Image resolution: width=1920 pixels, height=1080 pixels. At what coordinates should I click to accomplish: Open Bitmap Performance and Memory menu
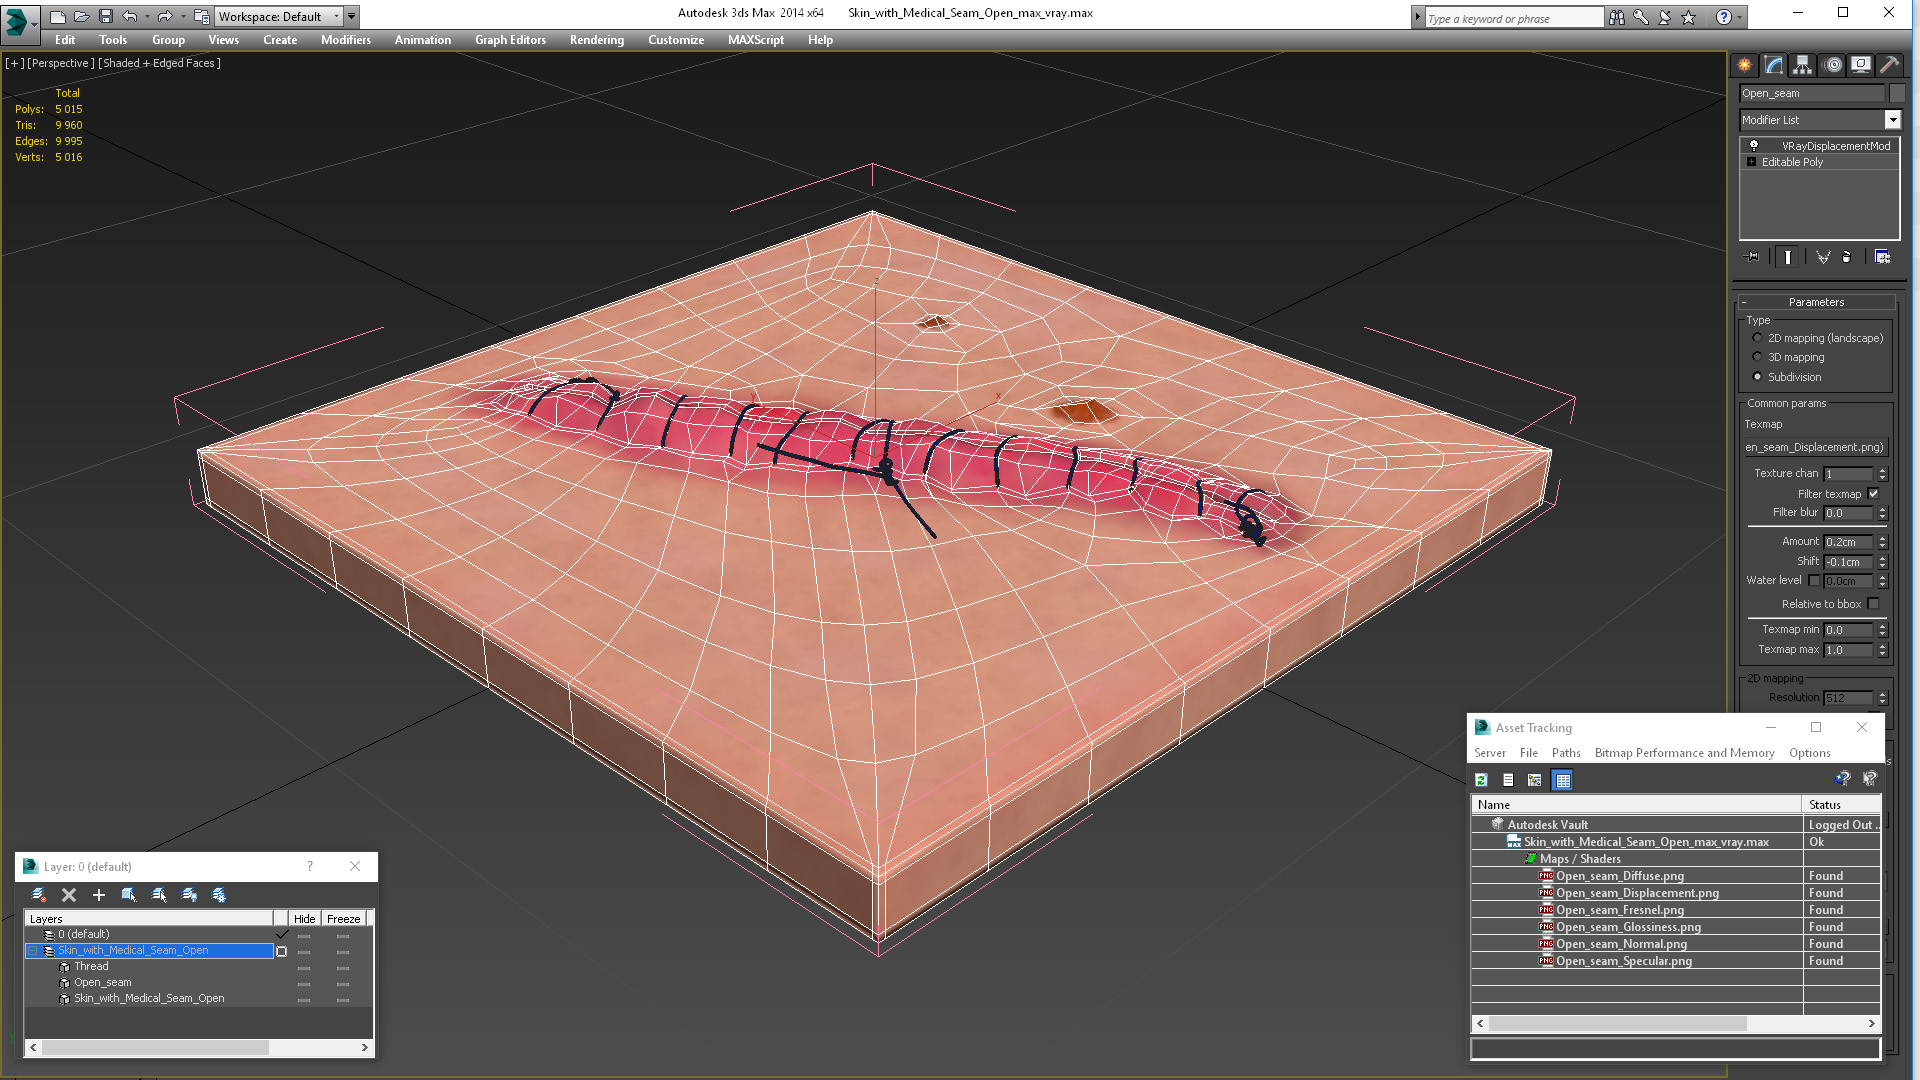pyautogui.click(x=1684, y=753)
